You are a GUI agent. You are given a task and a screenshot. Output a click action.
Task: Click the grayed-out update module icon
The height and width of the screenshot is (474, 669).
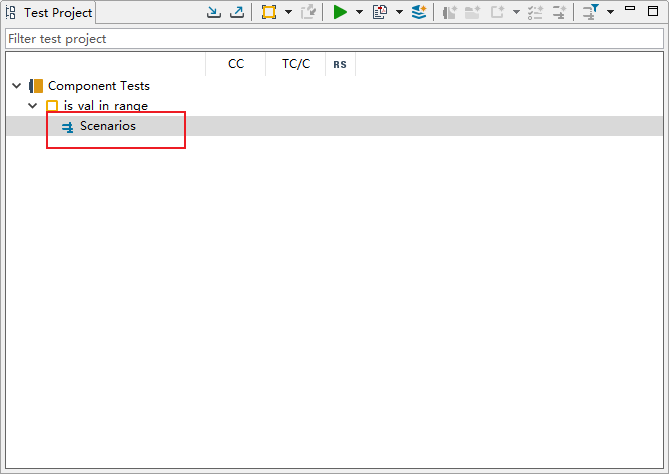(308, 12)
